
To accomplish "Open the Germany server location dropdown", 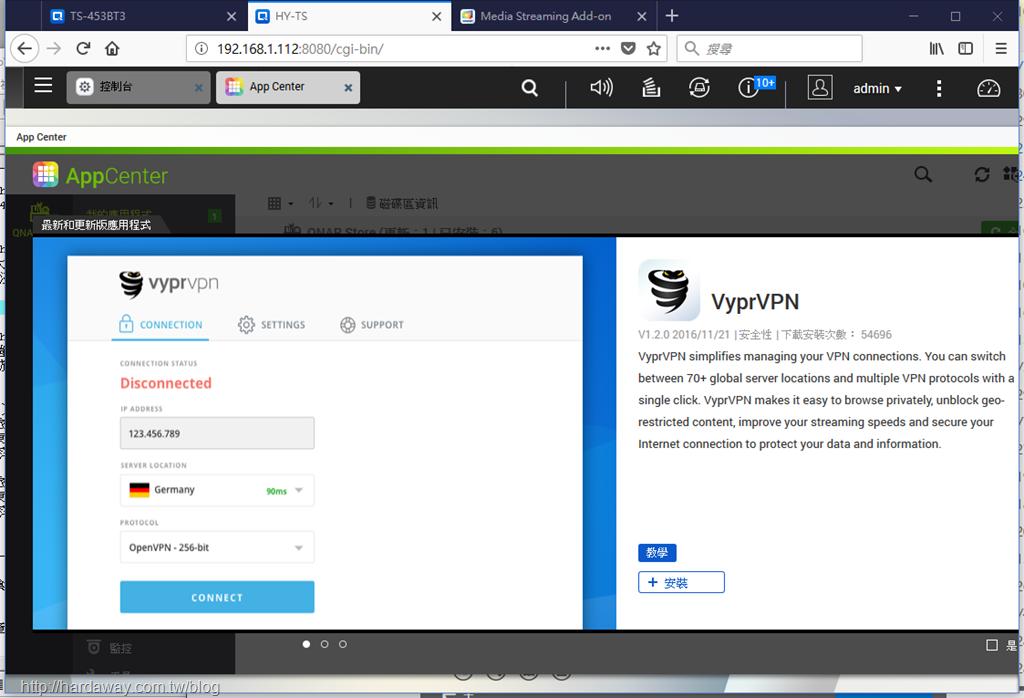I will coord(217,490).
